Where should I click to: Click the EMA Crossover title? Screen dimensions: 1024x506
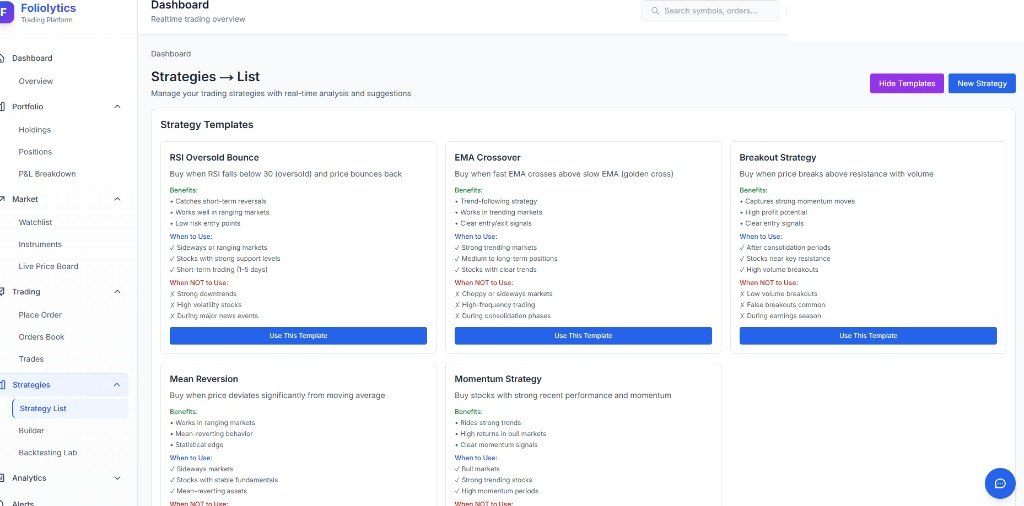pos(488,158)
